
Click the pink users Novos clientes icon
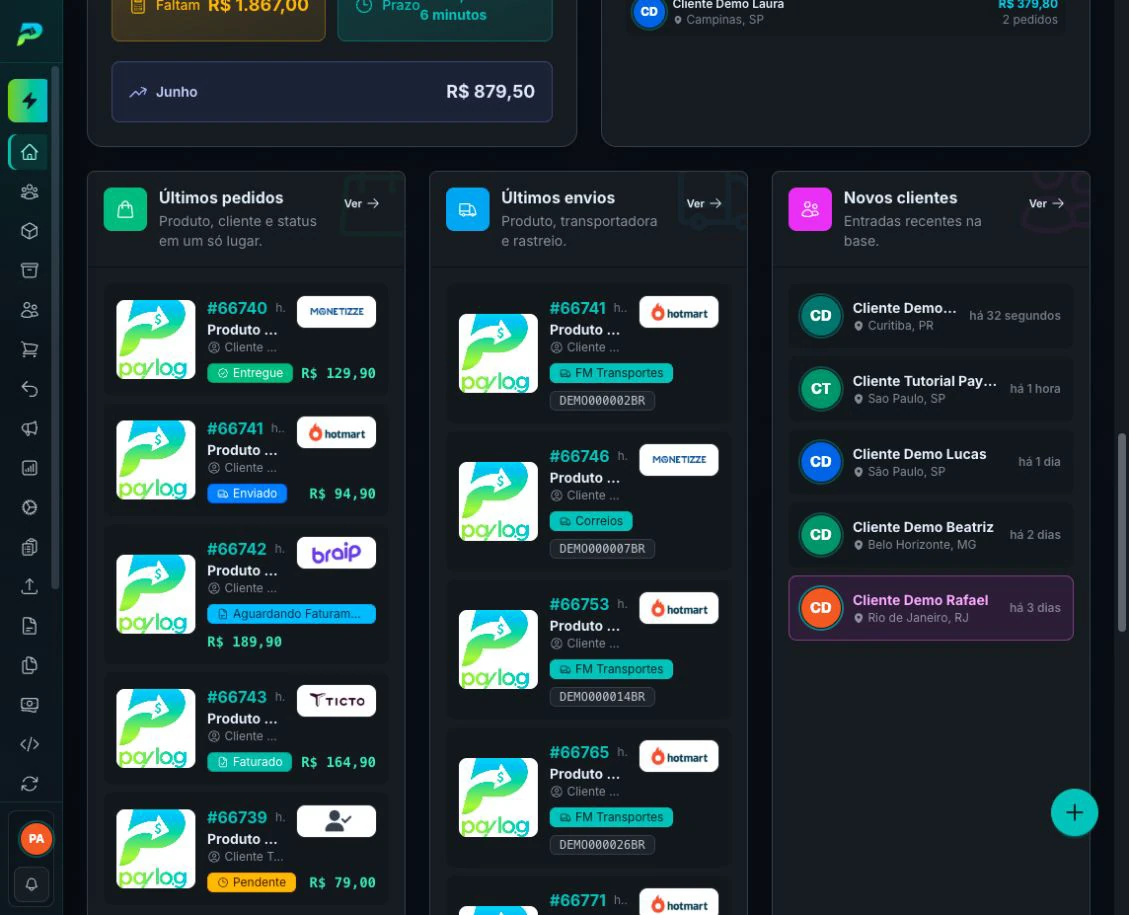point(810,209)
